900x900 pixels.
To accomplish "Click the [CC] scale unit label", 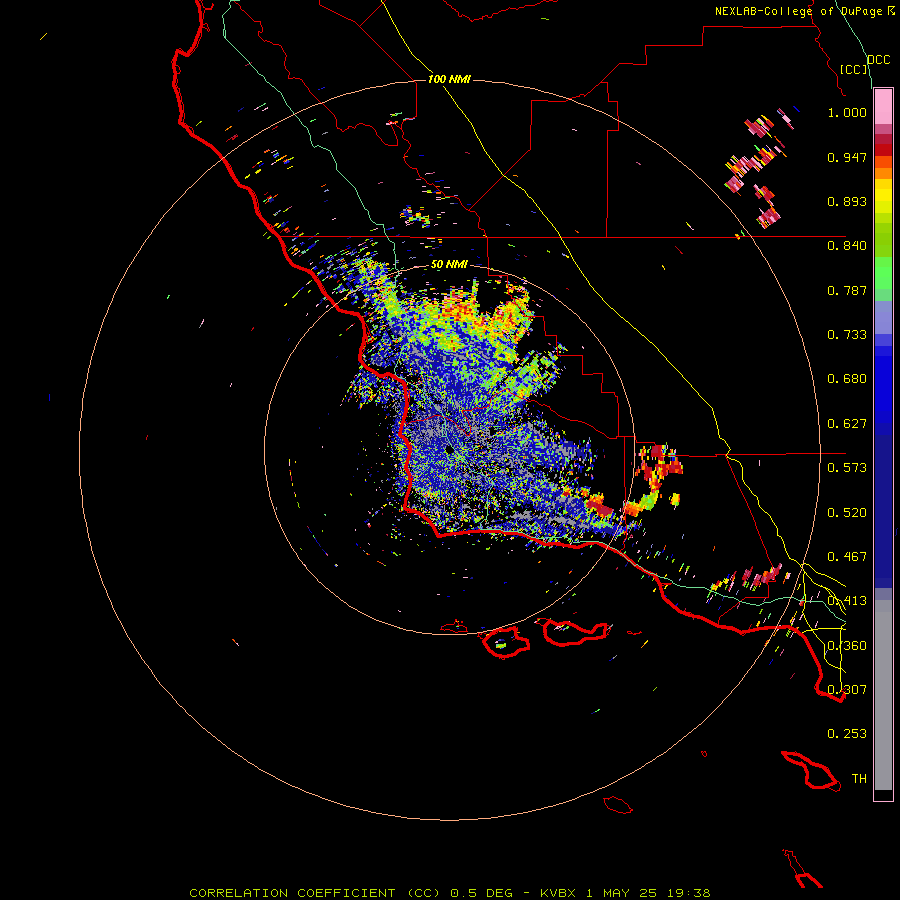I will pyautogui.click(x=854, y=69).
